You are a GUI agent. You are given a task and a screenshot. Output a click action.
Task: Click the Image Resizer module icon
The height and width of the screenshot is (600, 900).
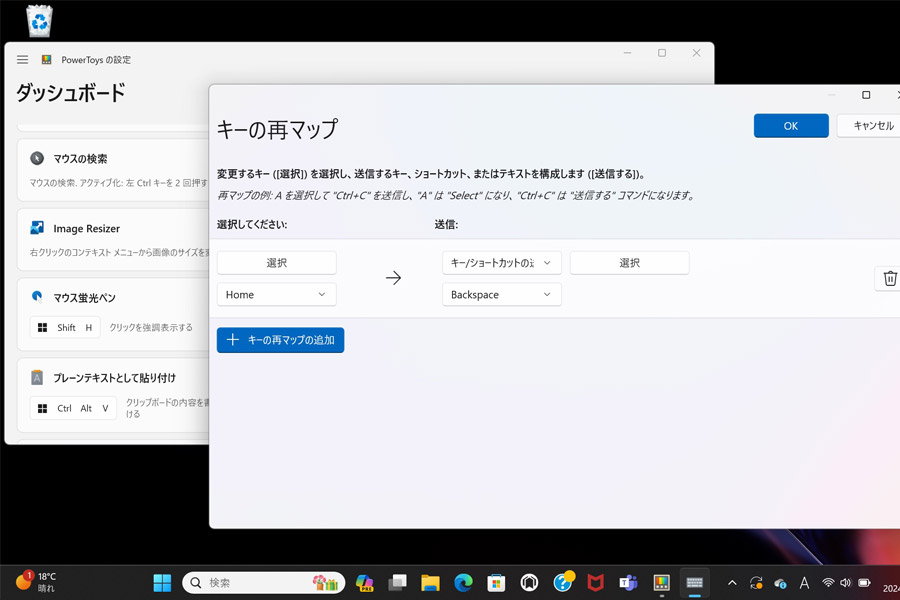click(37, 228)
